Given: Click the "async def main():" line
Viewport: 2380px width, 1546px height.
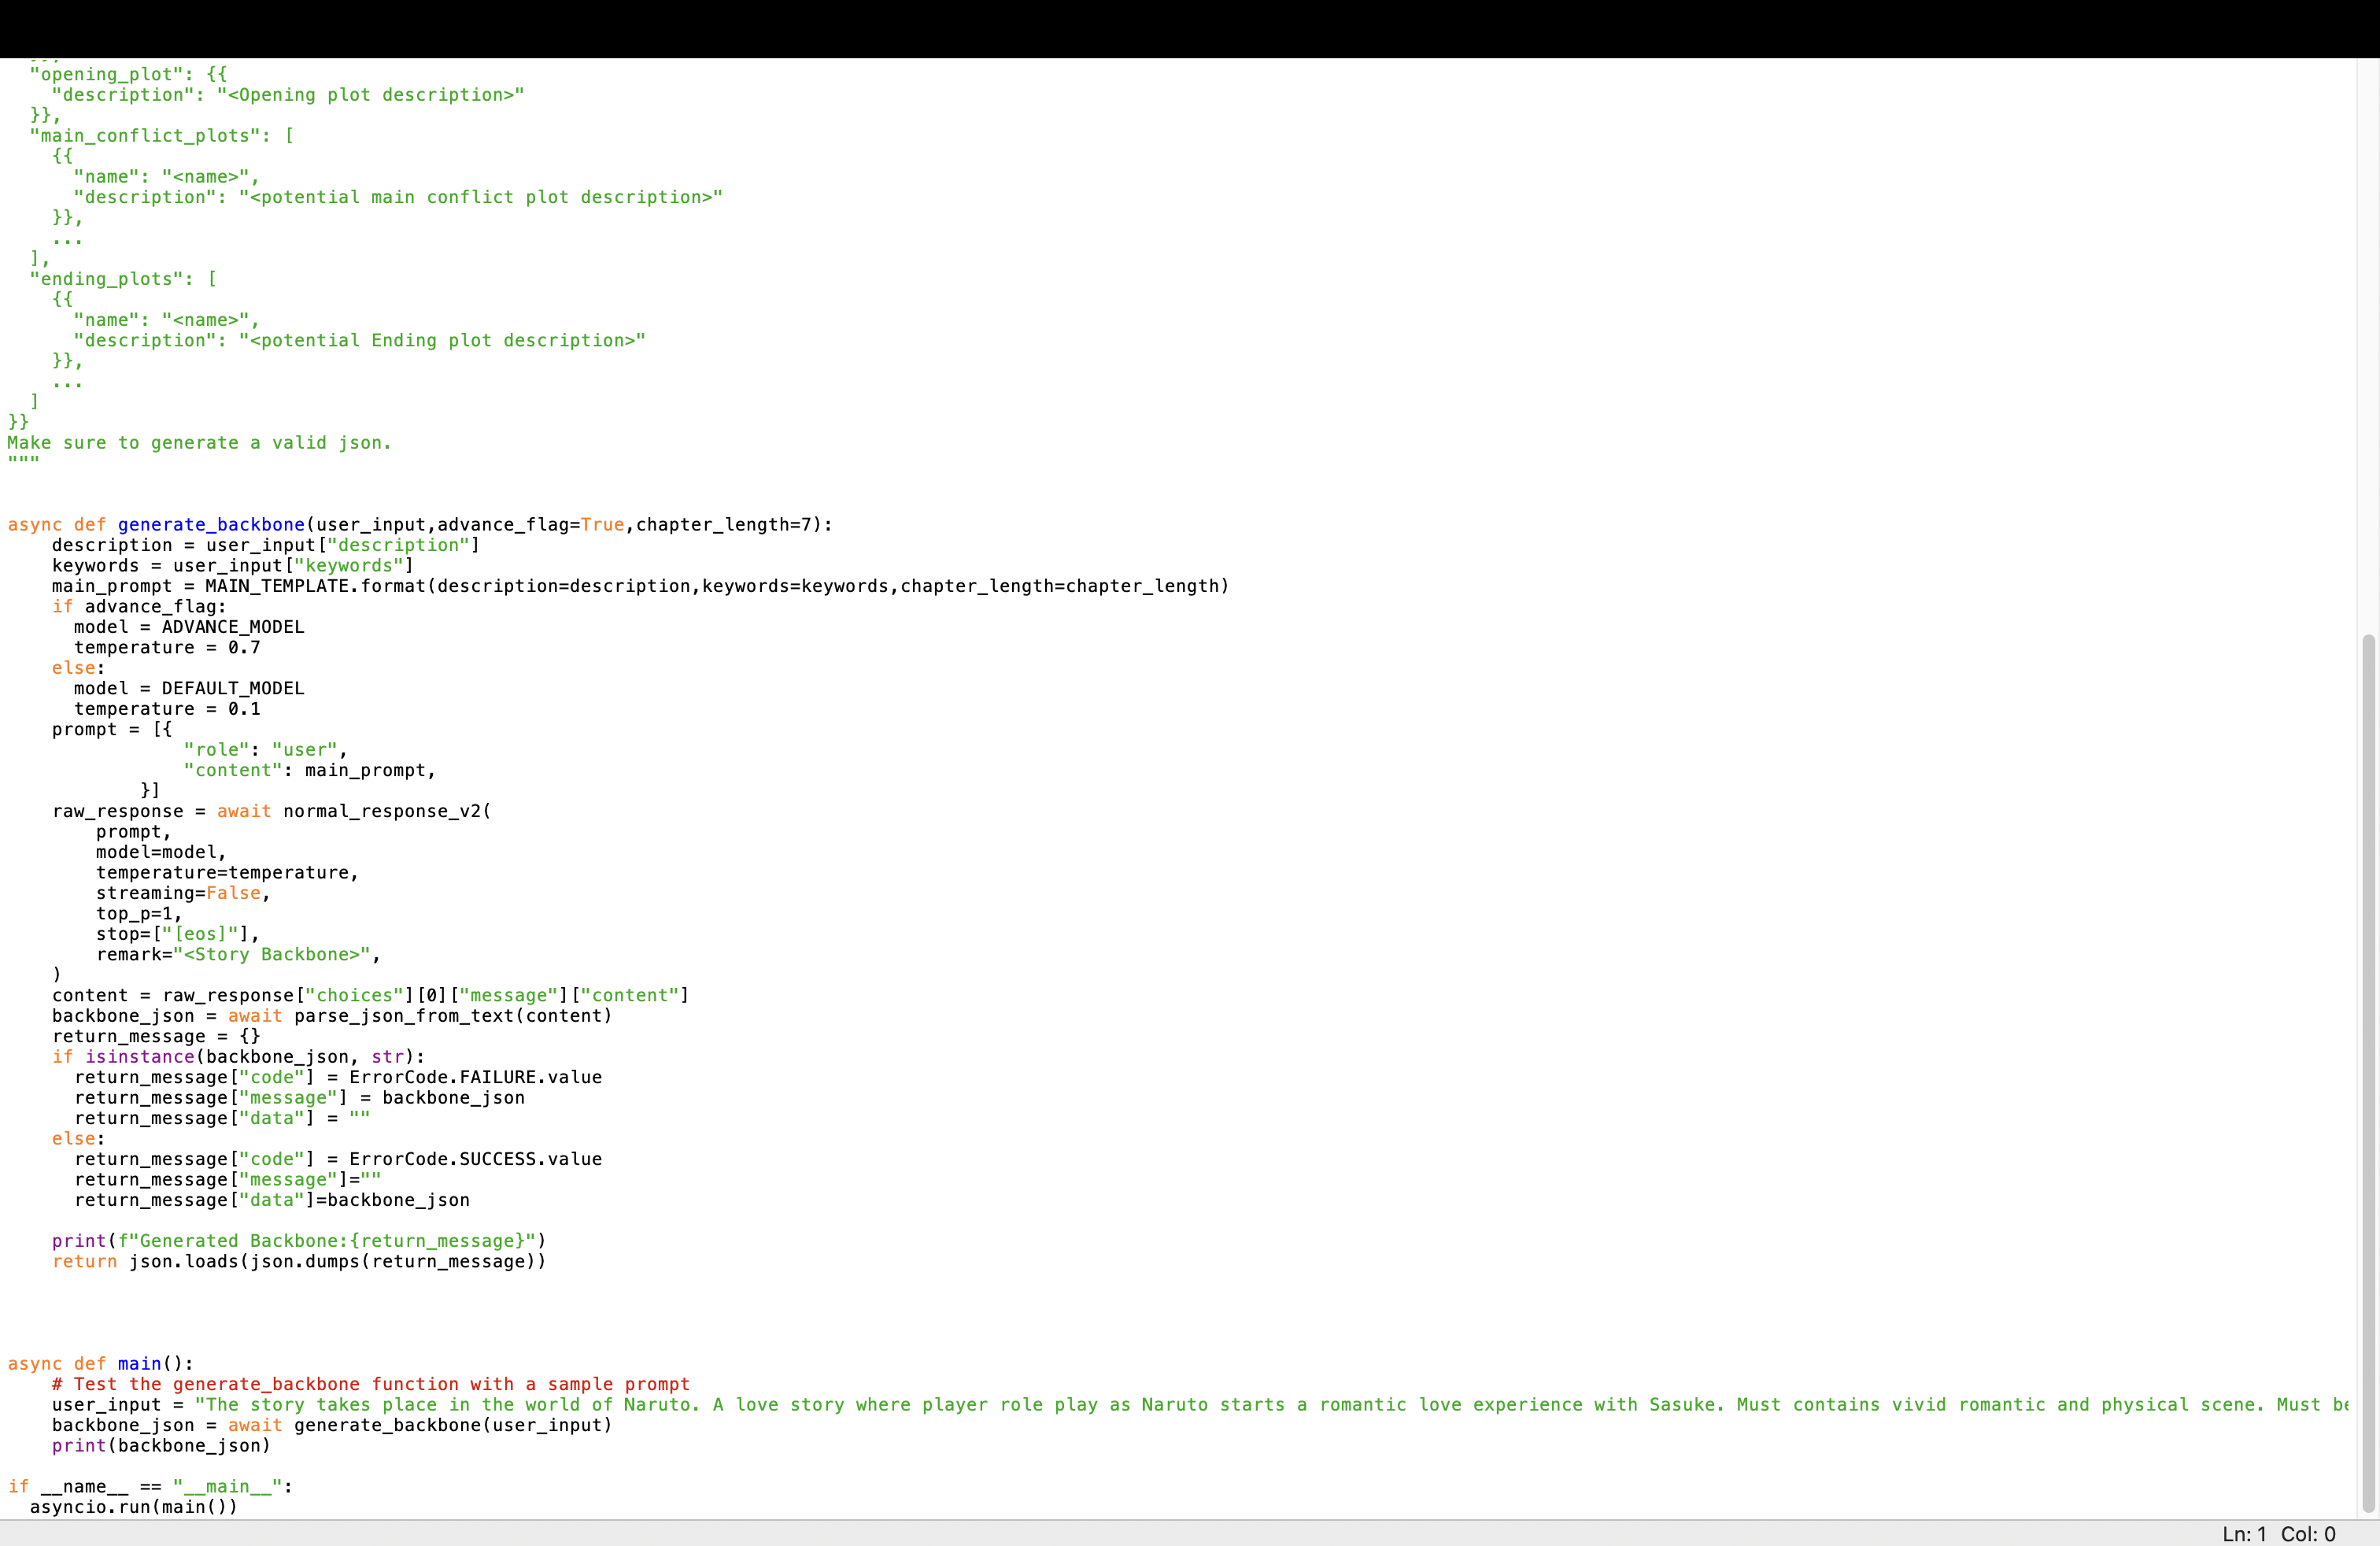Looking at the screenshot, I should click(100, 1364).
